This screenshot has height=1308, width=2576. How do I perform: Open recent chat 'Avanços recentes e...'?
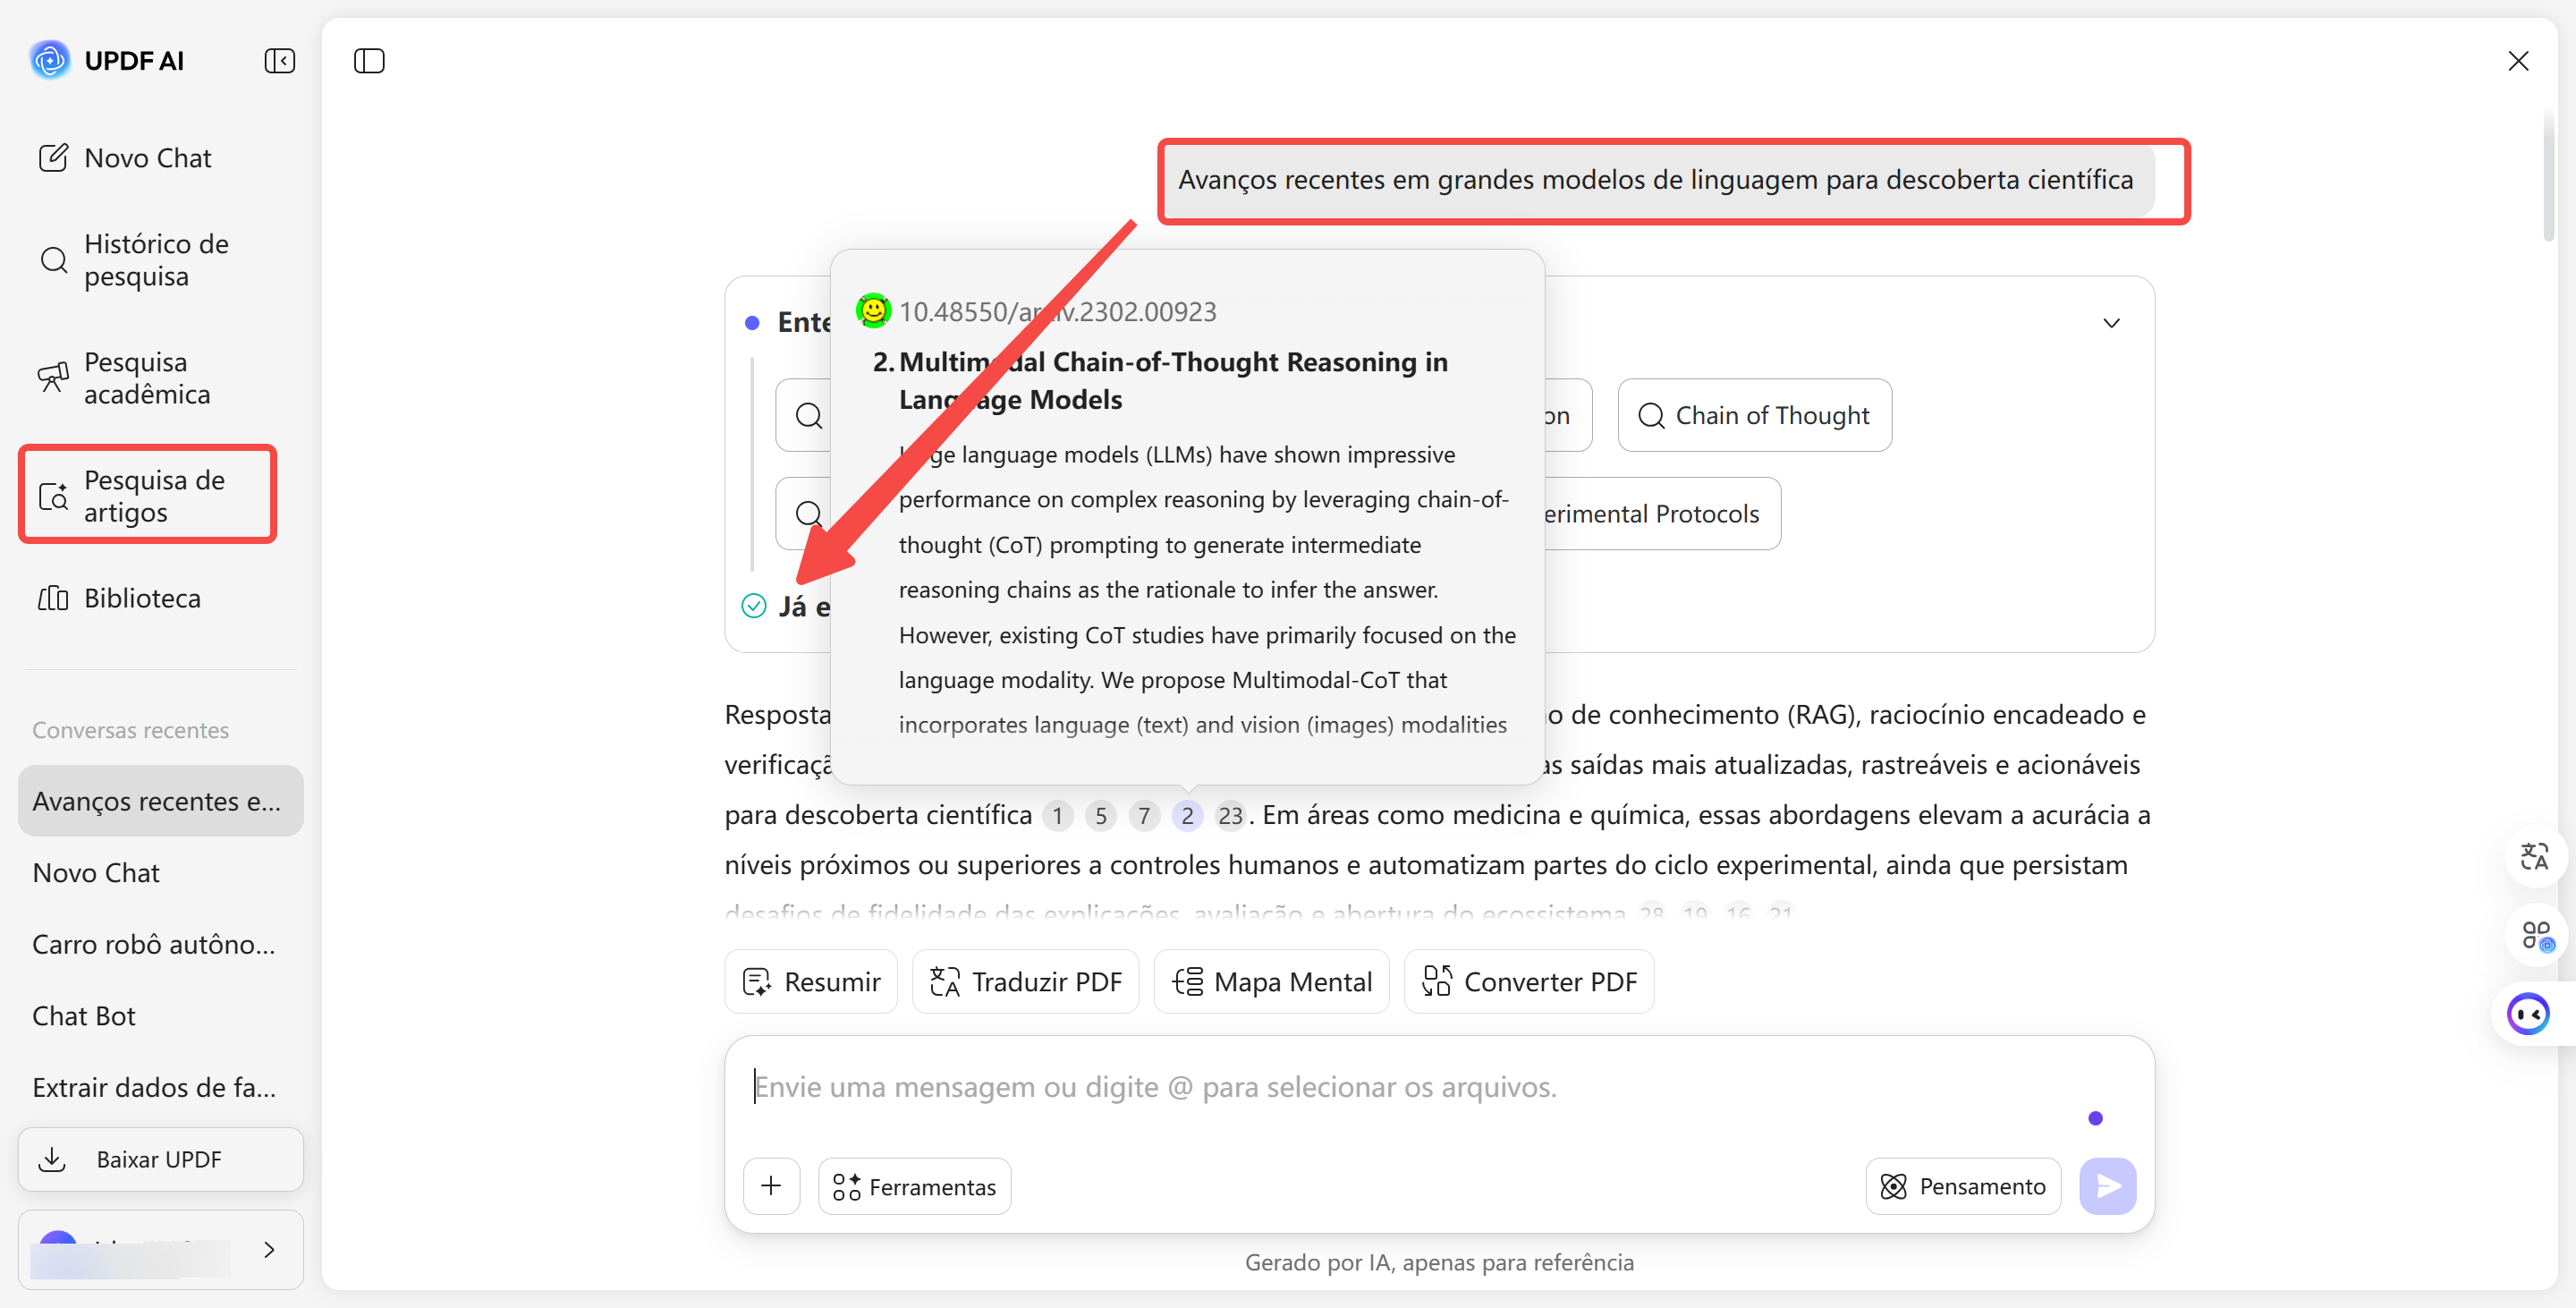point(160,801)
